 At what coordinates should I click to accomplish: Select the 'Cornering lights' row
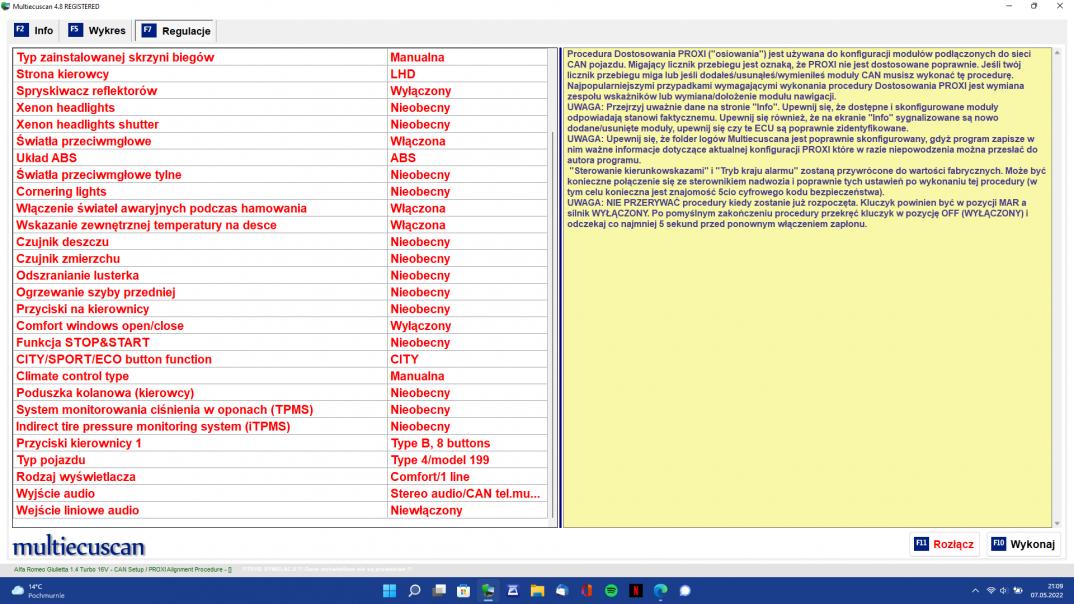click(x=280, y=192)
